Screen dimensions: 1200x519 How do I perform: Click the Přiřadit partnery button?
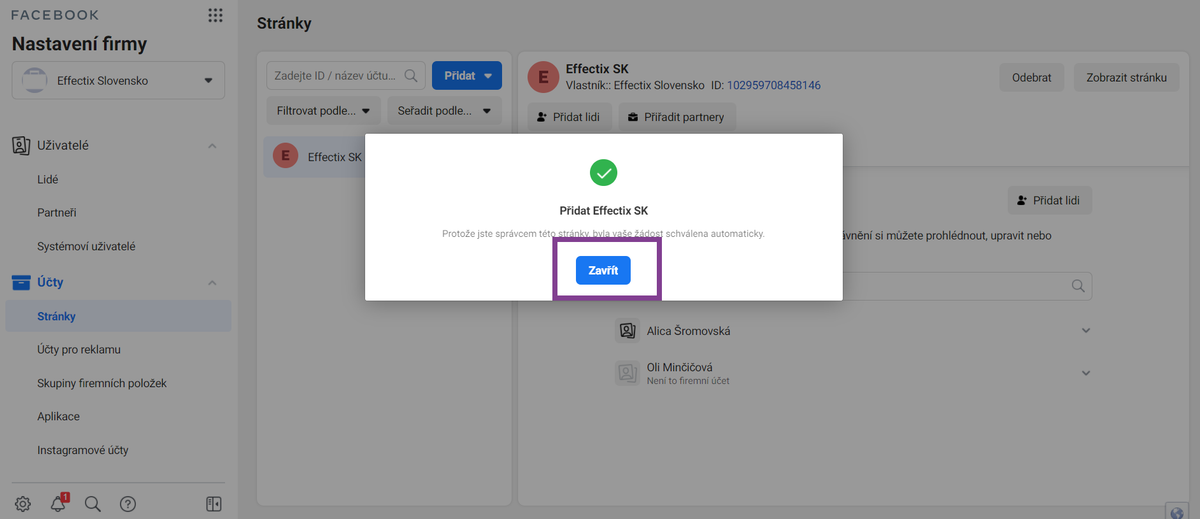click(677, 117)
